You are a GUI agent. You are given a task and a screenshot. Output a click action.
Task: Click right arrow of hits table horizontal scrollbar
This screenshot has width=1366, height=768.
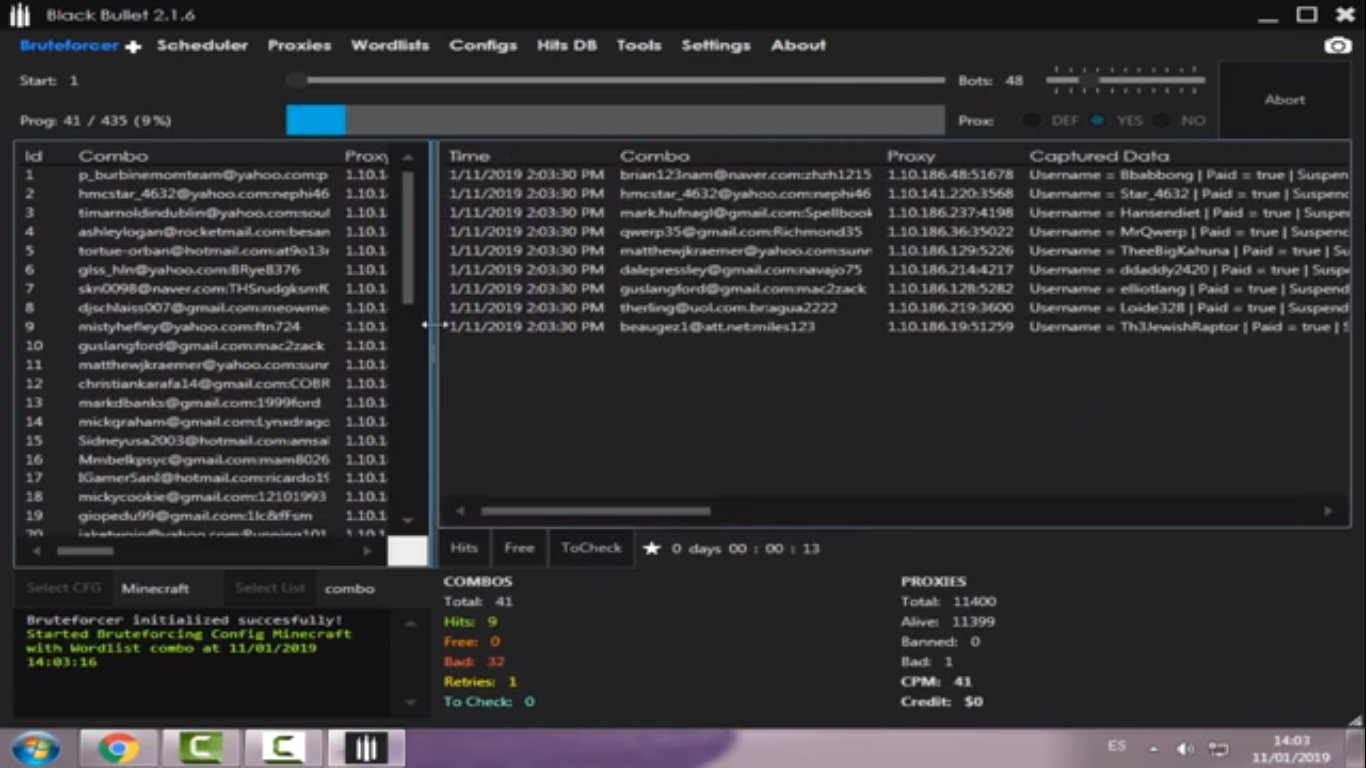coord(1328,511)
